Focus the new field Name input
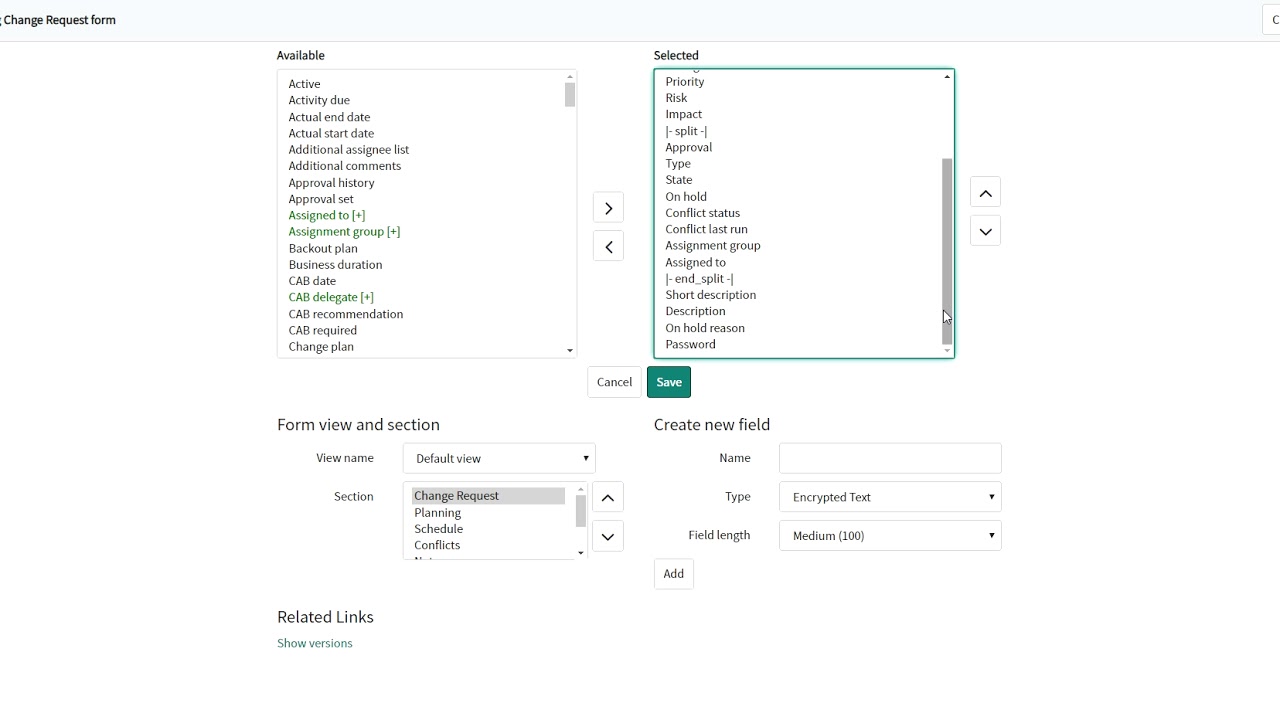 pyautogui.click(x=889, y=458)
